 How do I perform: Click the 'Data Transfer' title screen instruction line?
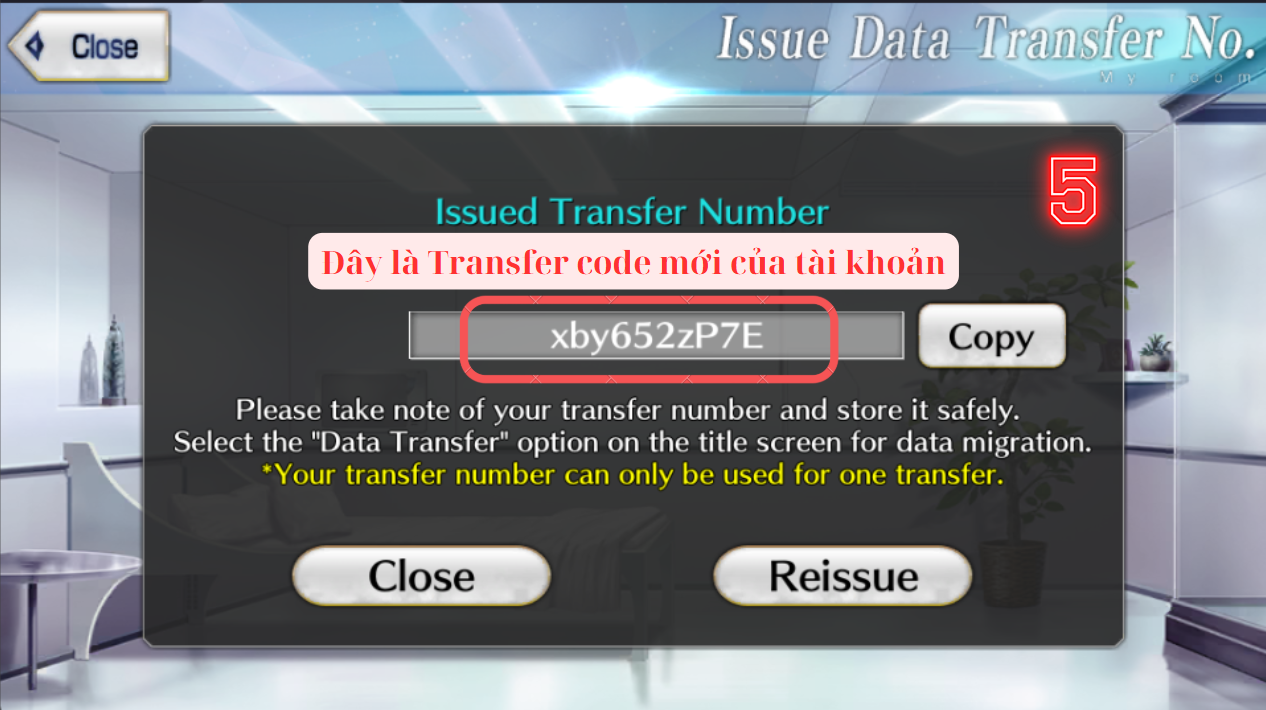pos(632,442)
